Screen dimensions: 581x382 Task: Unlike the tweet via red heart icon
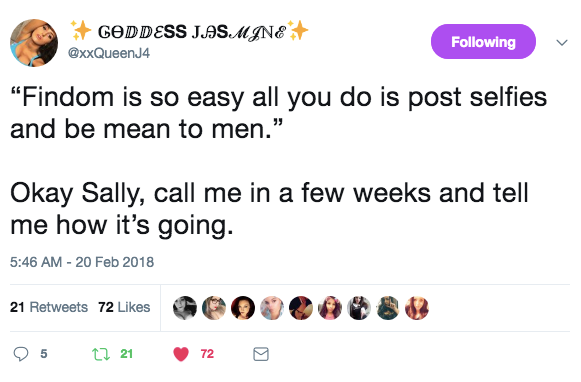click(181, 354)
